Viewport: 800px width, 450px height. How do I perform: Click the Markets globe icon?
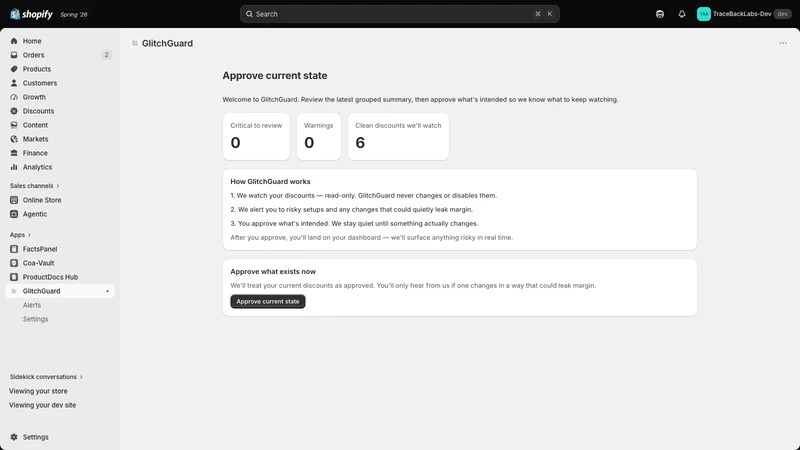click(x=14, y=139)
